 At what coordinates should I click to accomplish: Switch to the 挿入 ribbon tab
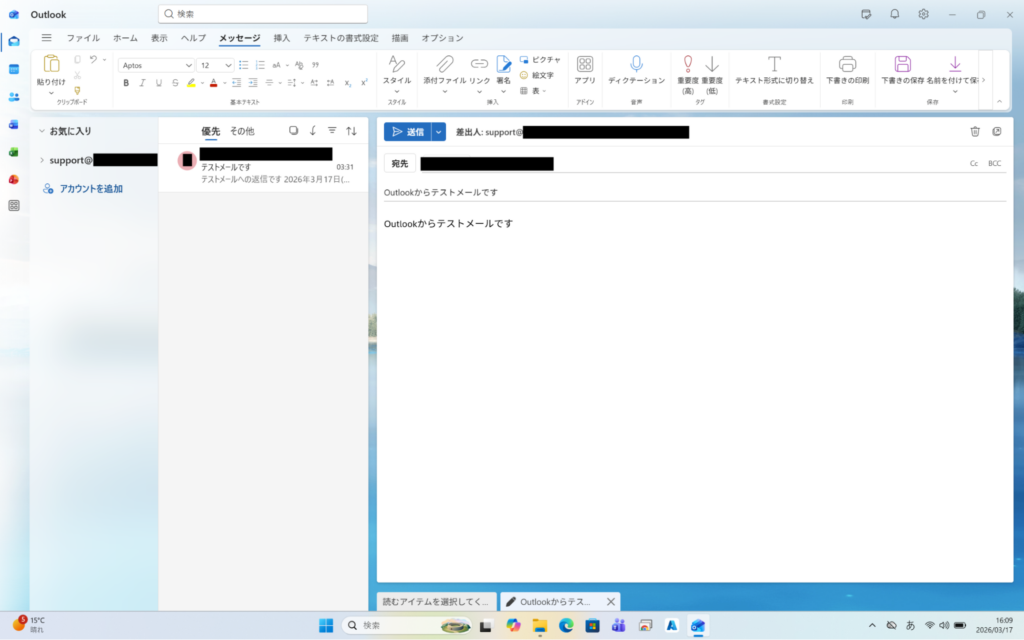(281, 38)
